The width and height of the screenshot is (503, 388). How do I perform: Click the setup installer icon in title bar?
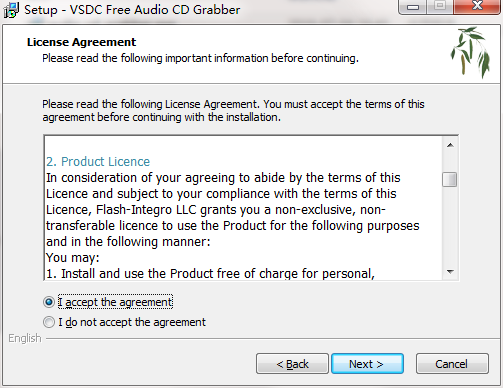point(11,9)
